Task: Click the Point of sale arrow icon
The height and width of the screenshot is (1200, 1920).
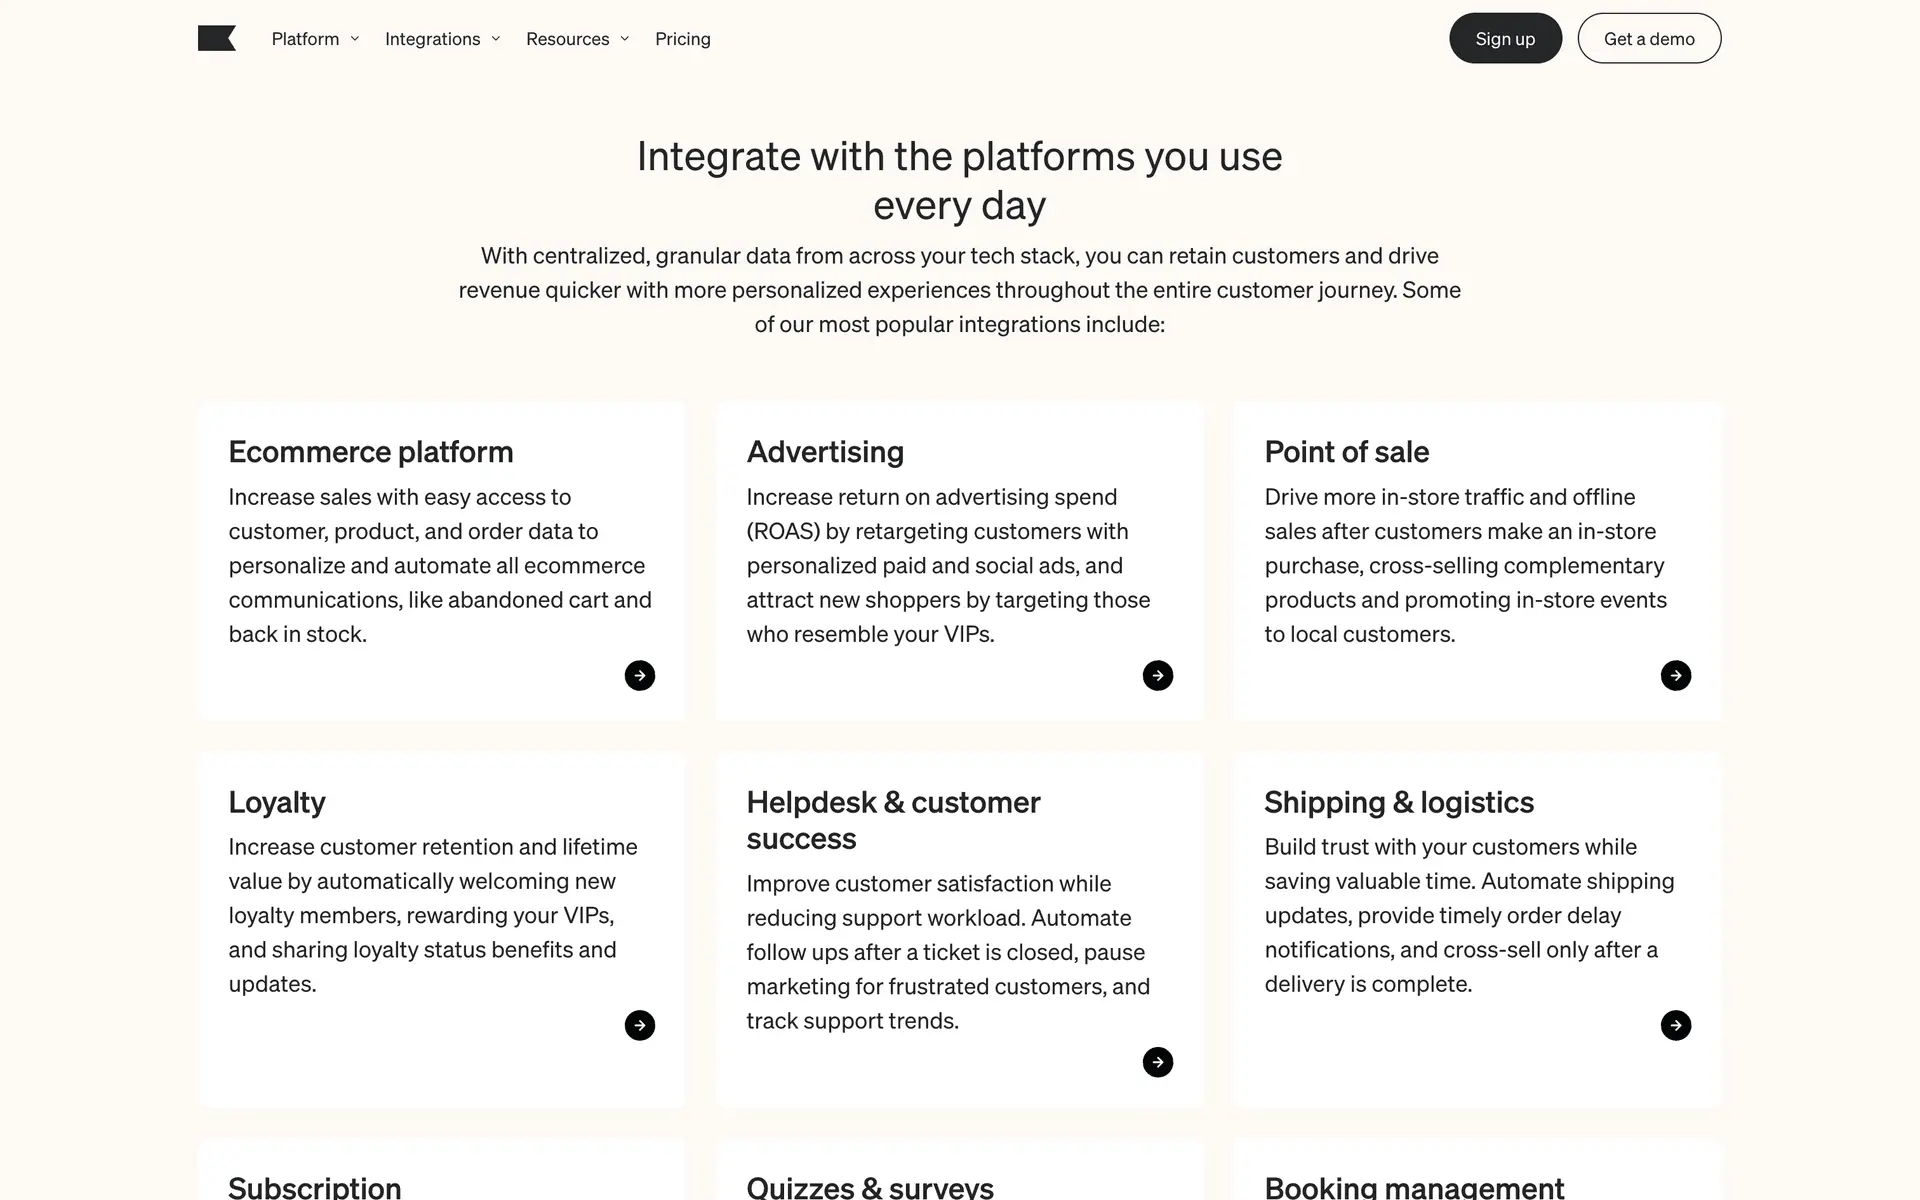Action: click(x=1676, y=676)
